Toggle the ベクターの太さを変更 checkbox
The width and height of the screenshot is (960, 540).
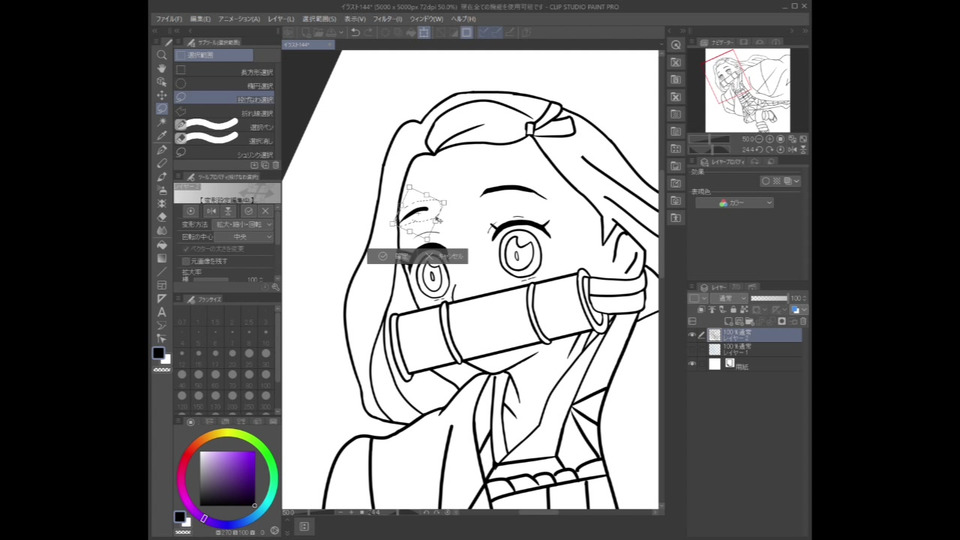186,249
